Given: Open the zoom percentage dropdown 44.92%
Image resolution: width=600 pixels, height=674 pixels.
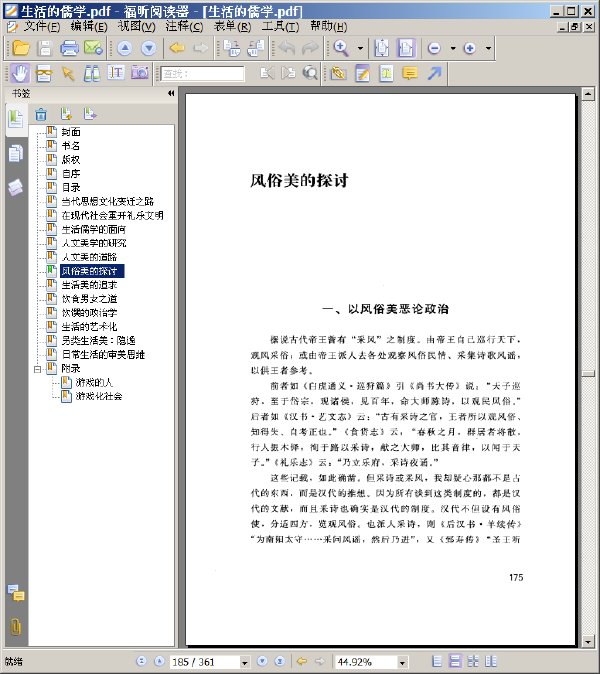Looking at the screenshot, I should point(402,662).
